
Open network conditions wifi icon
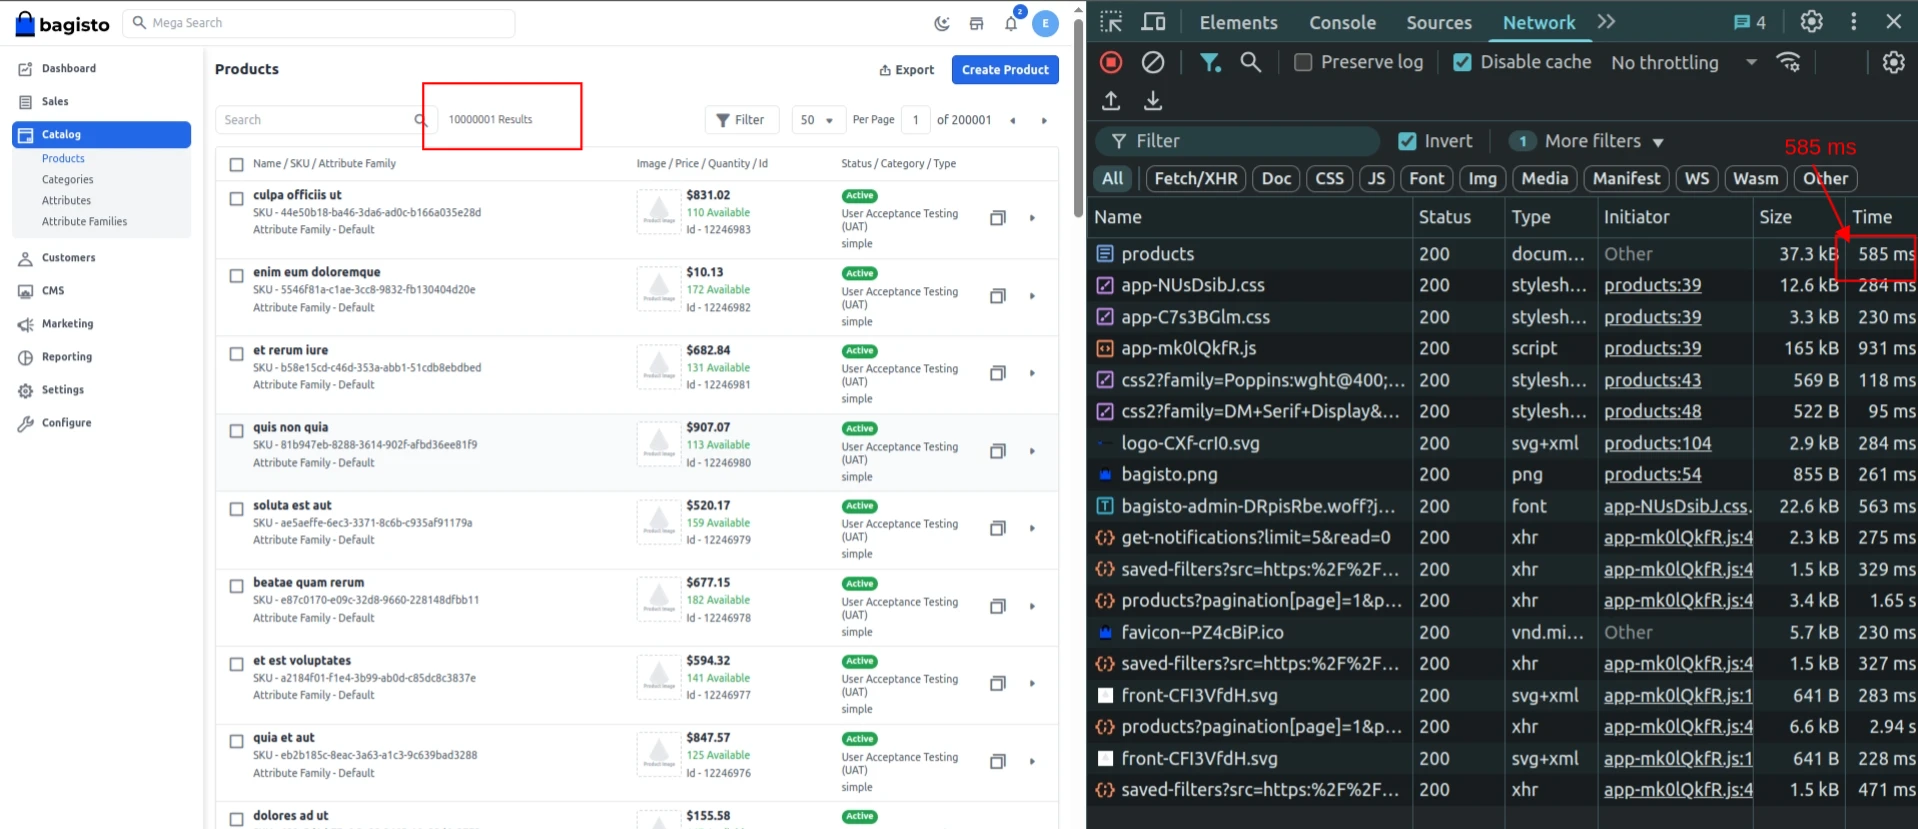coord(1788,62)
